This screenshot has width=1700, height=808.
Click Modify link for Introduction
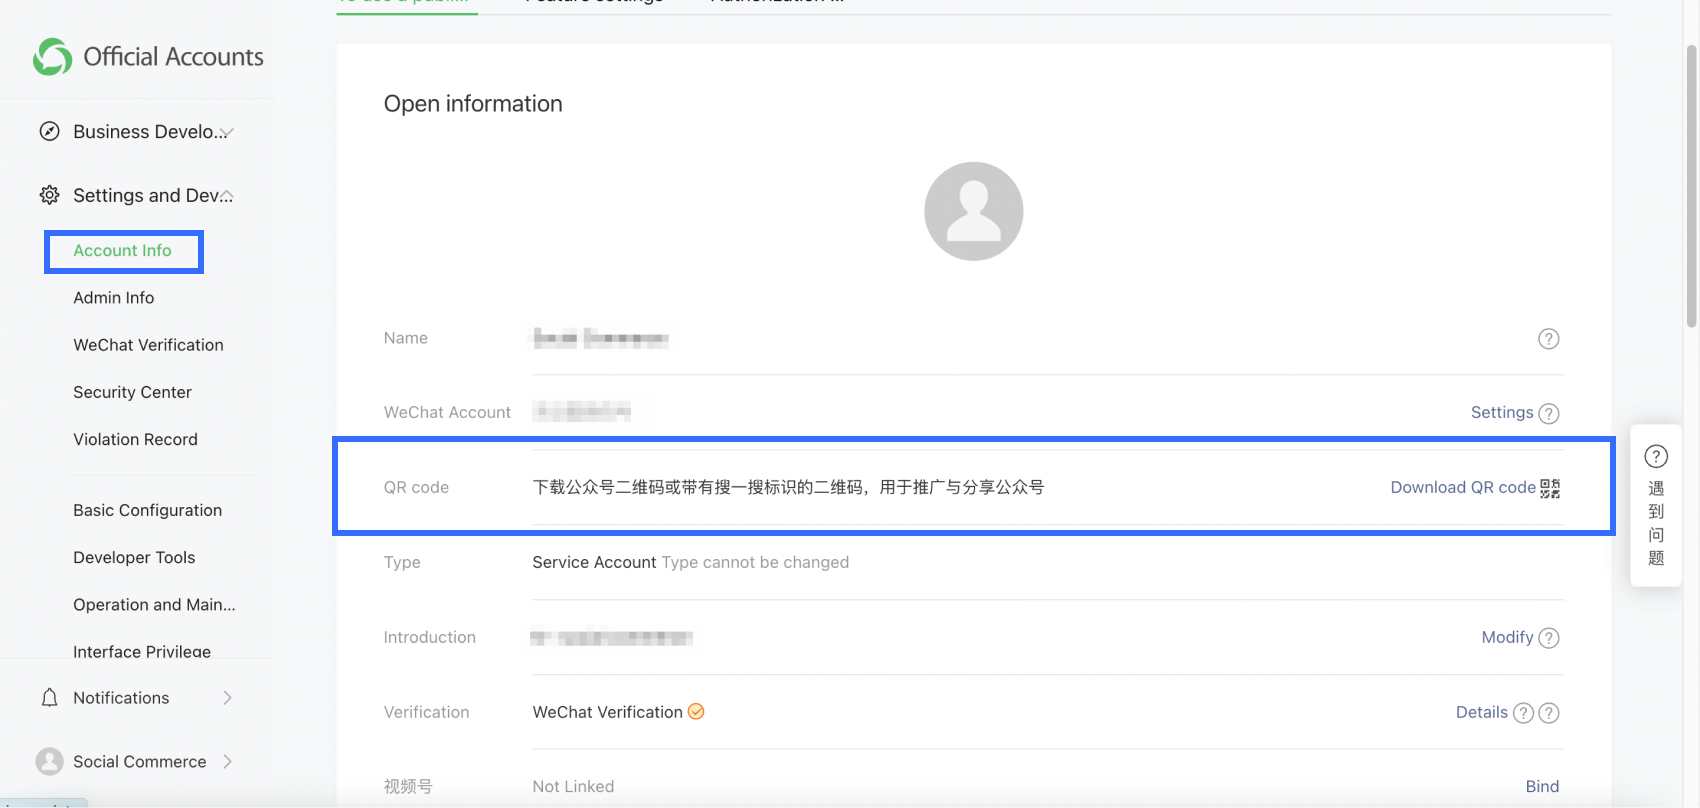coord(1507,637)
